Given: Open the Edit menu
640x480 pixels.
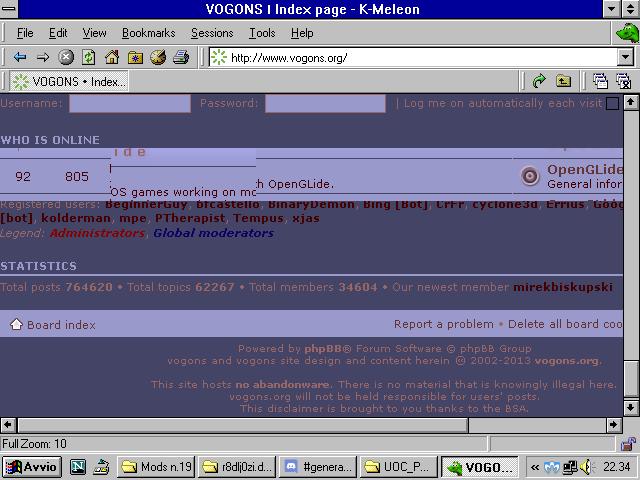Looking at the screenshot, I should click(58, 33).
